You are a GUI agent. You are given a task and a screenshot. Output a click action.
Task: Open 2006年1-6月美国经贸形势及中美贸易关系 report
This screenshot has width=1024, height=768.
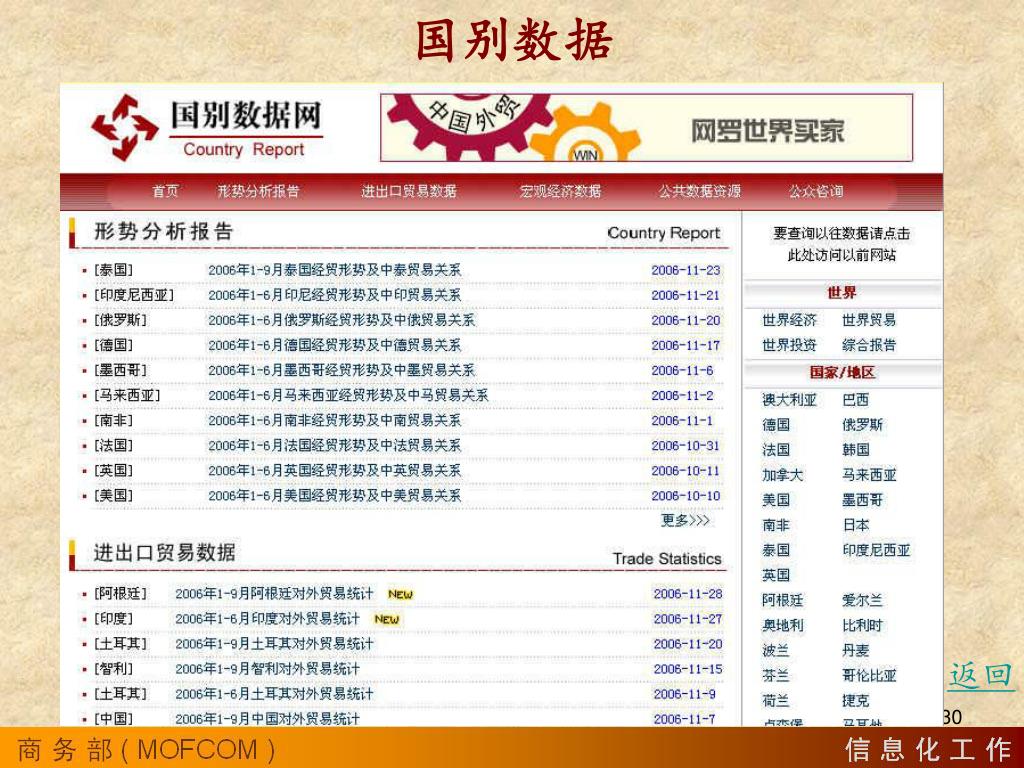334,496
